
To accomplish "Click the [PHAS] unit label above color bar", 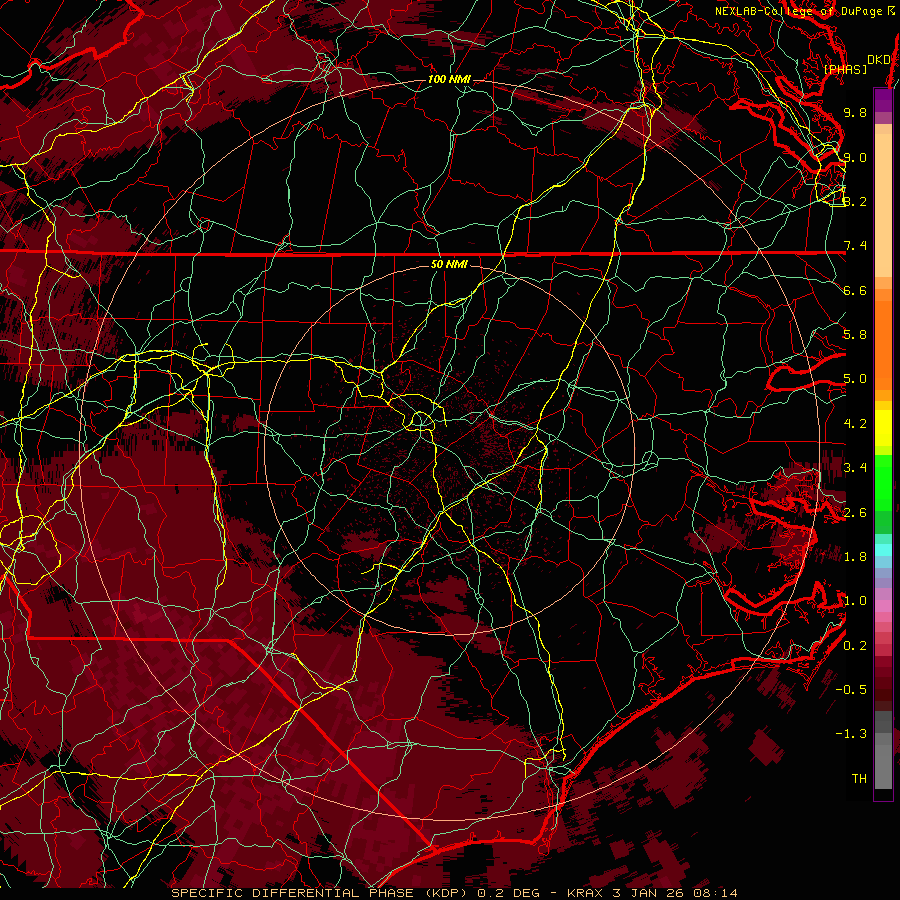I will 845,70.
